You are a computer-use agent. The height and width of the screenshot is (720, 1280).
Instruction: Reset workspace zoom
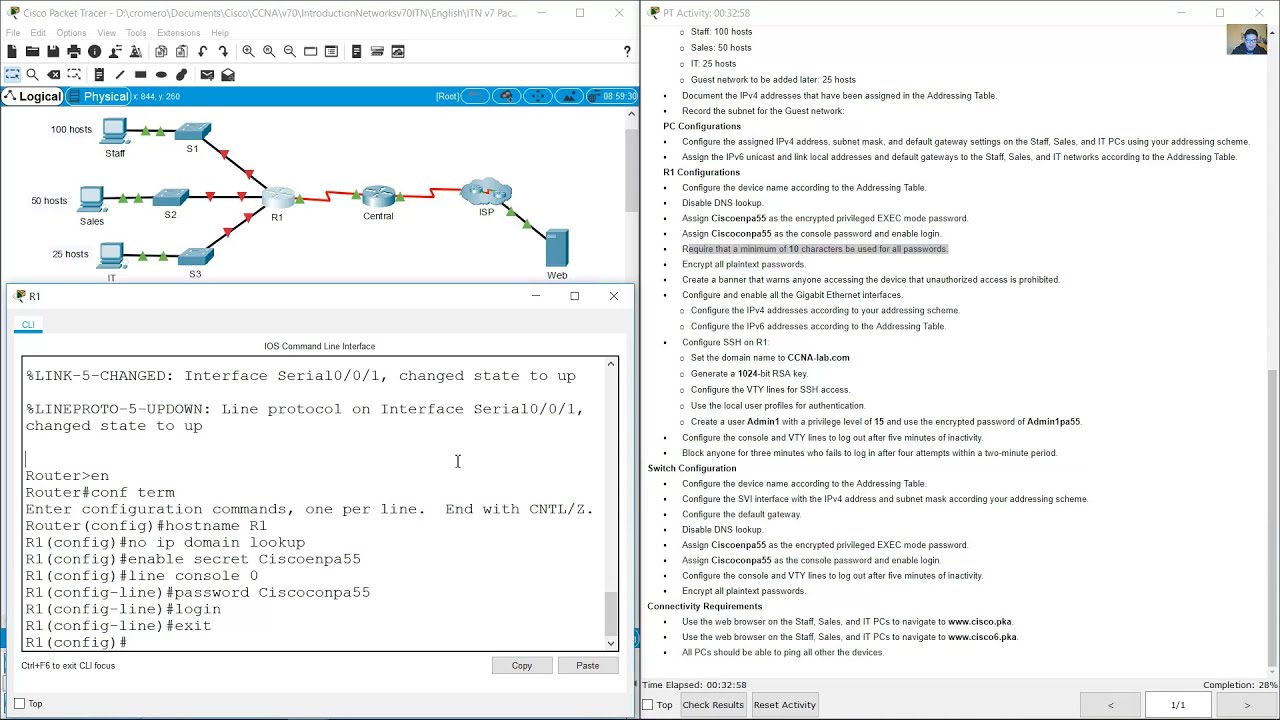point(269,51)
